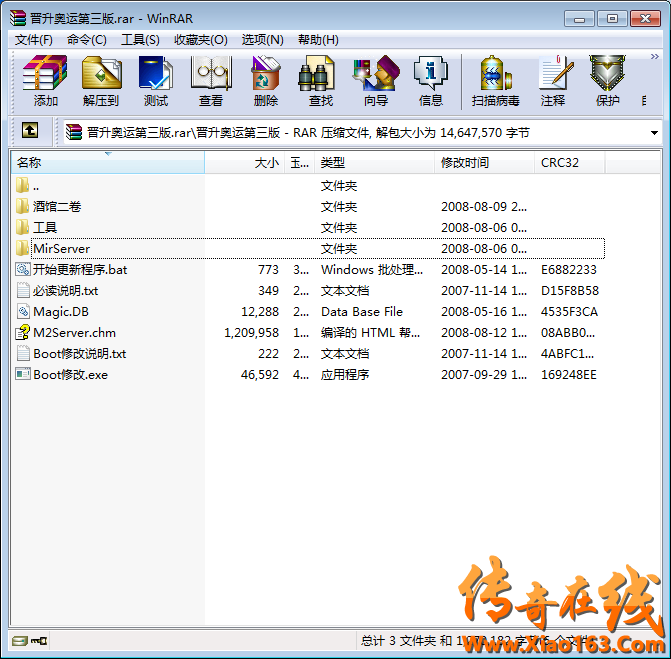This screenshot has height=659, width=671.
Task: Click the drive icon in status bar
Action: [x=20, y=641]
